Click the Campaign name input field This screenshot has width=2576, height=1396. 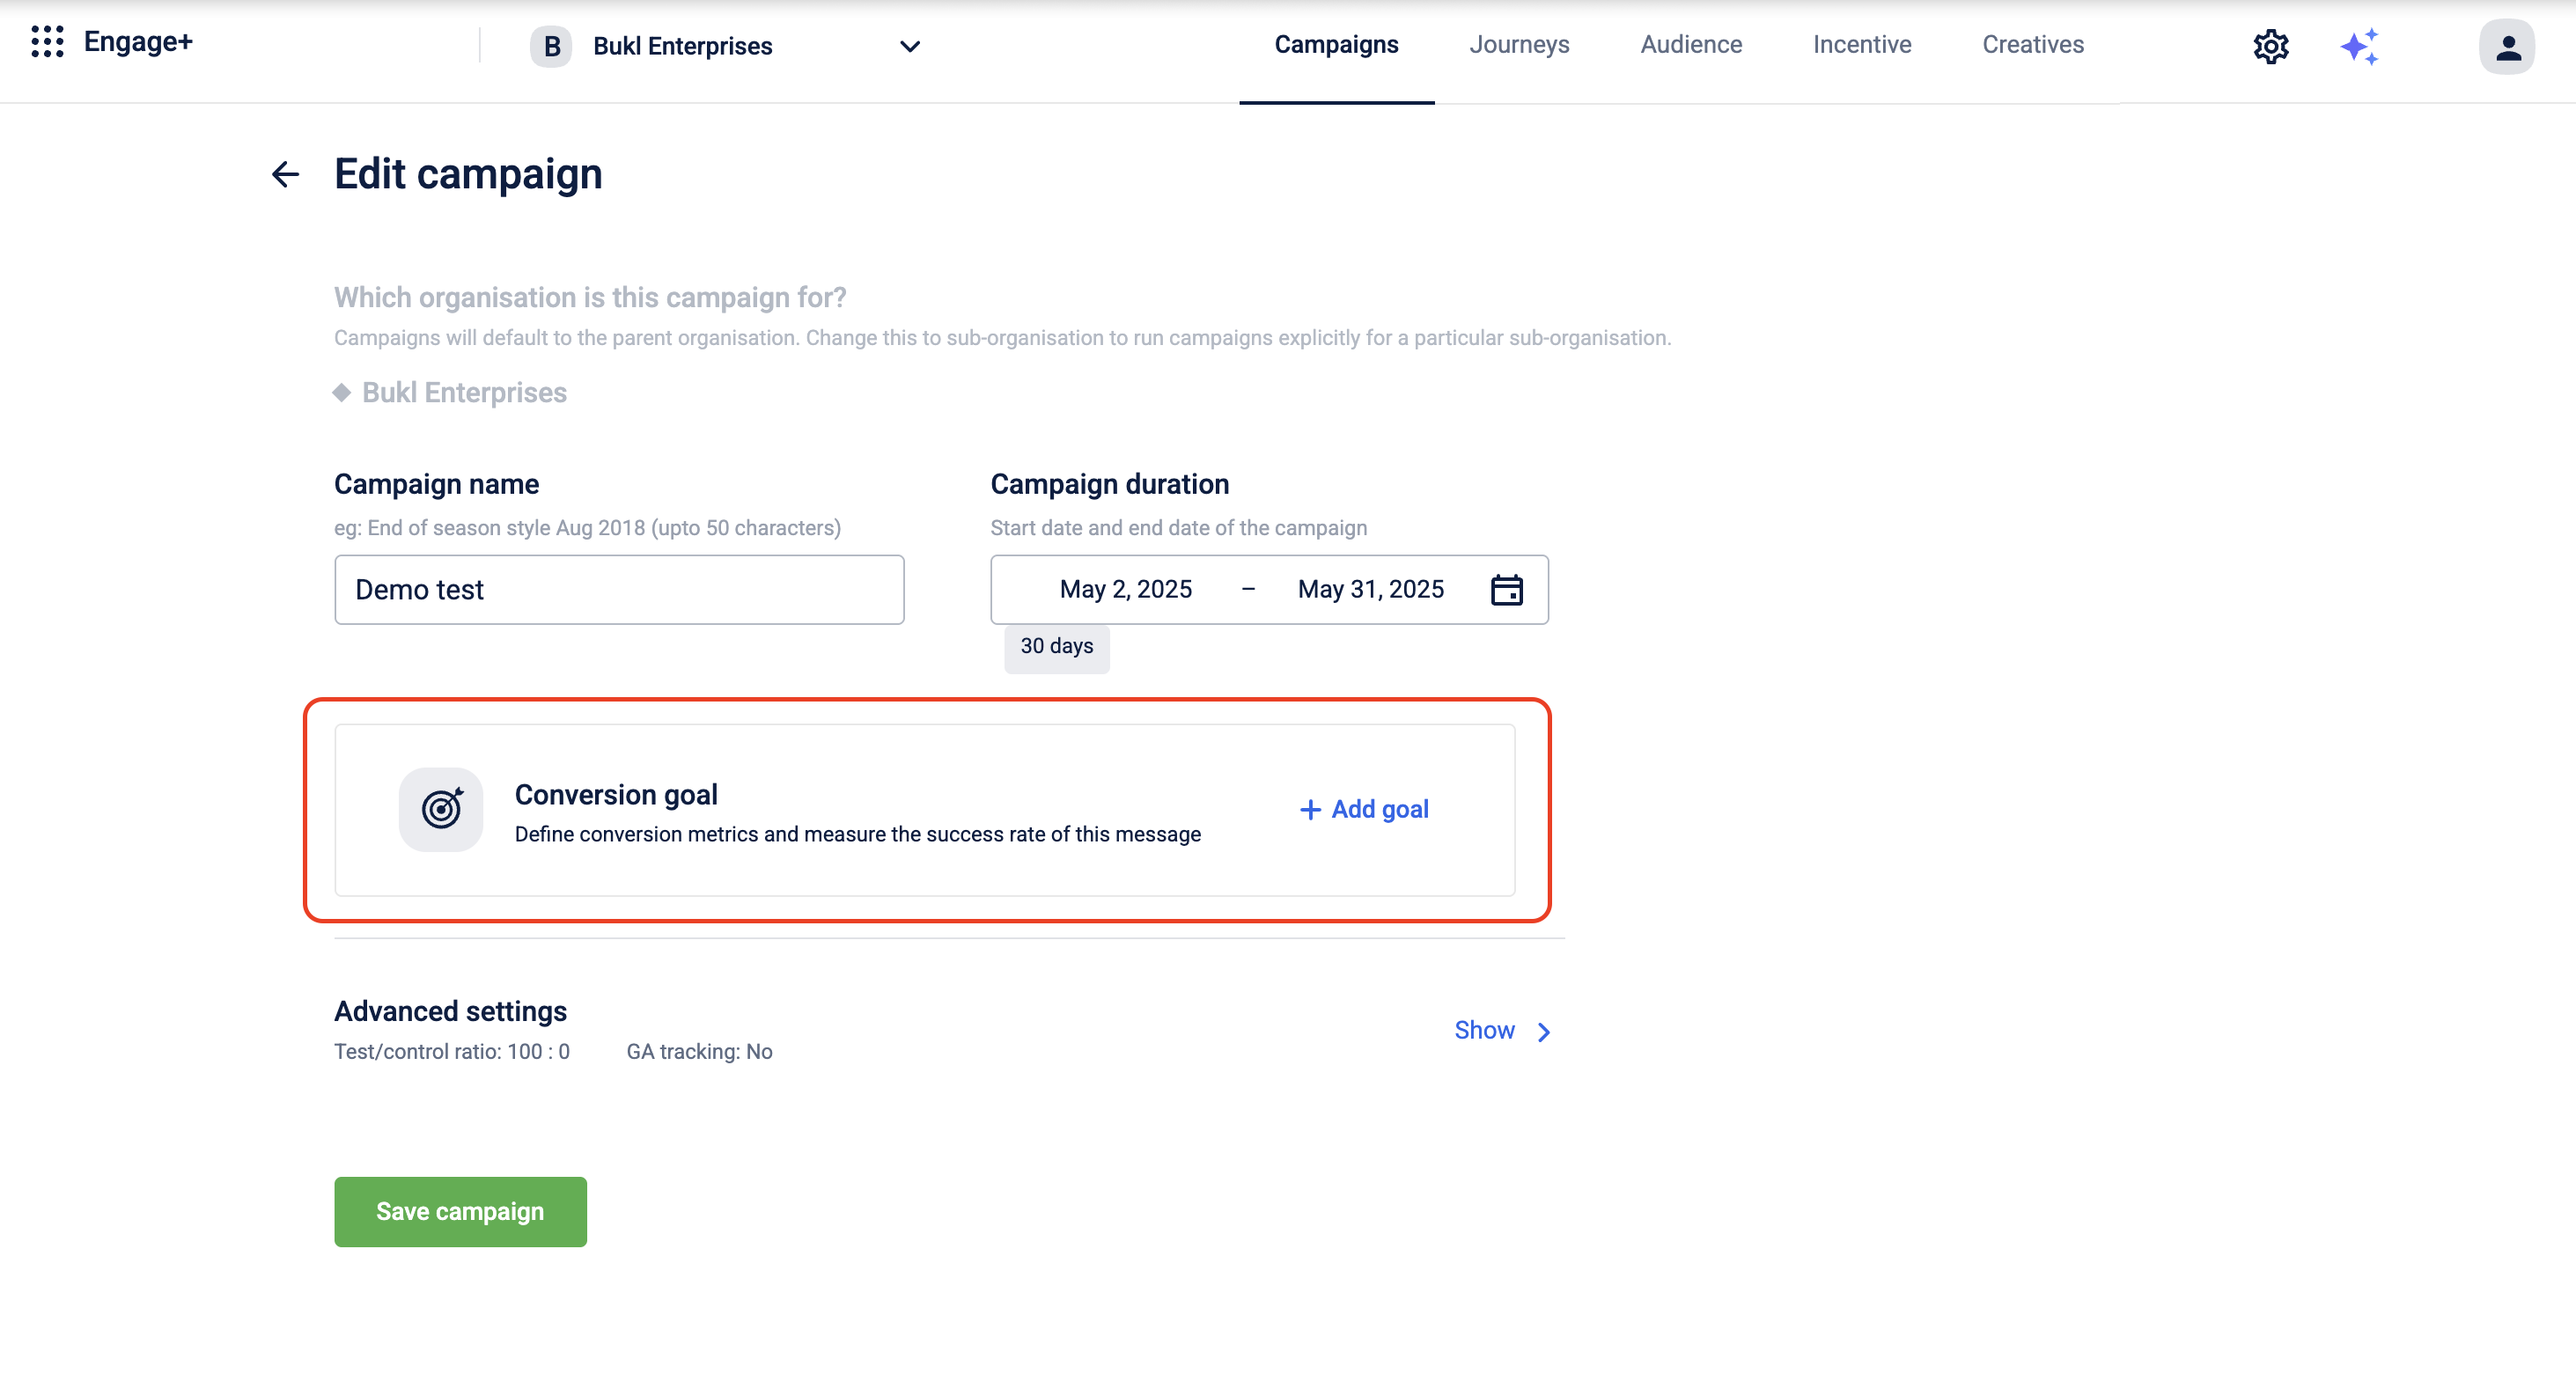click(619, 590)
